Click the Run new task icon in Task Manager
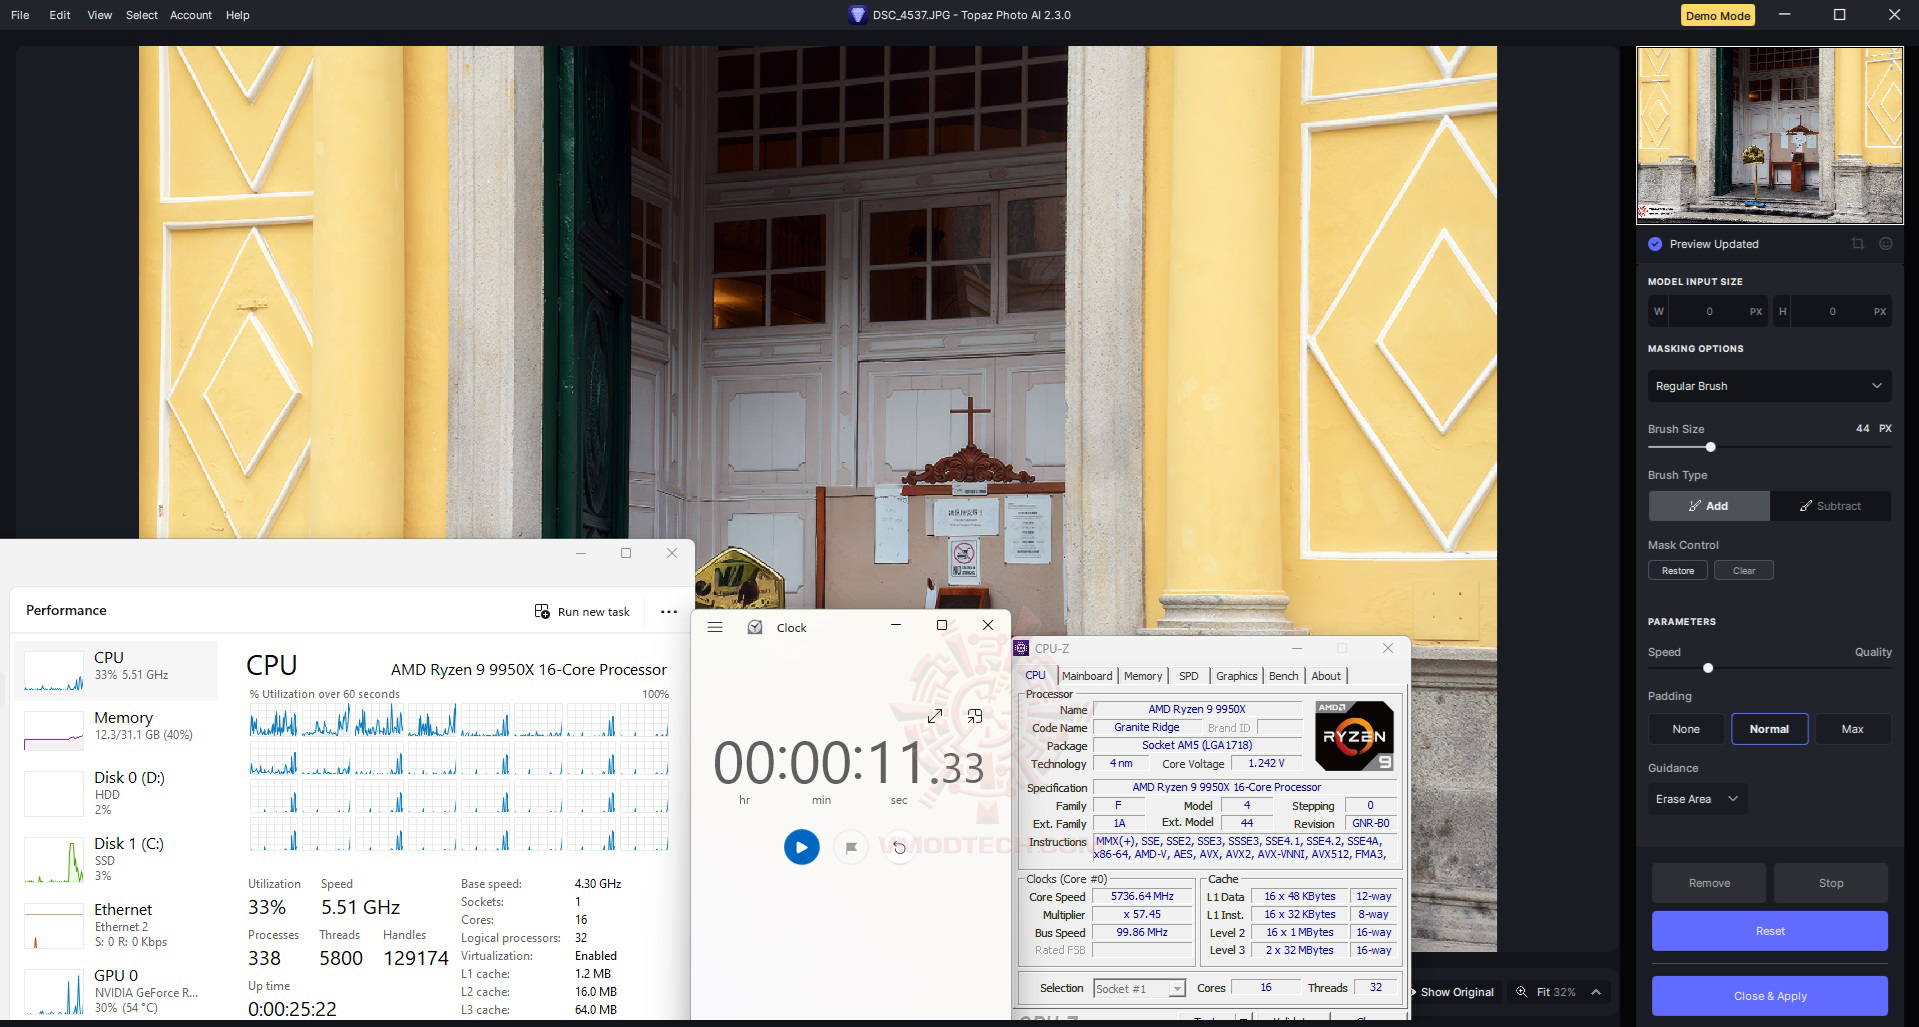 coord(542,611)
